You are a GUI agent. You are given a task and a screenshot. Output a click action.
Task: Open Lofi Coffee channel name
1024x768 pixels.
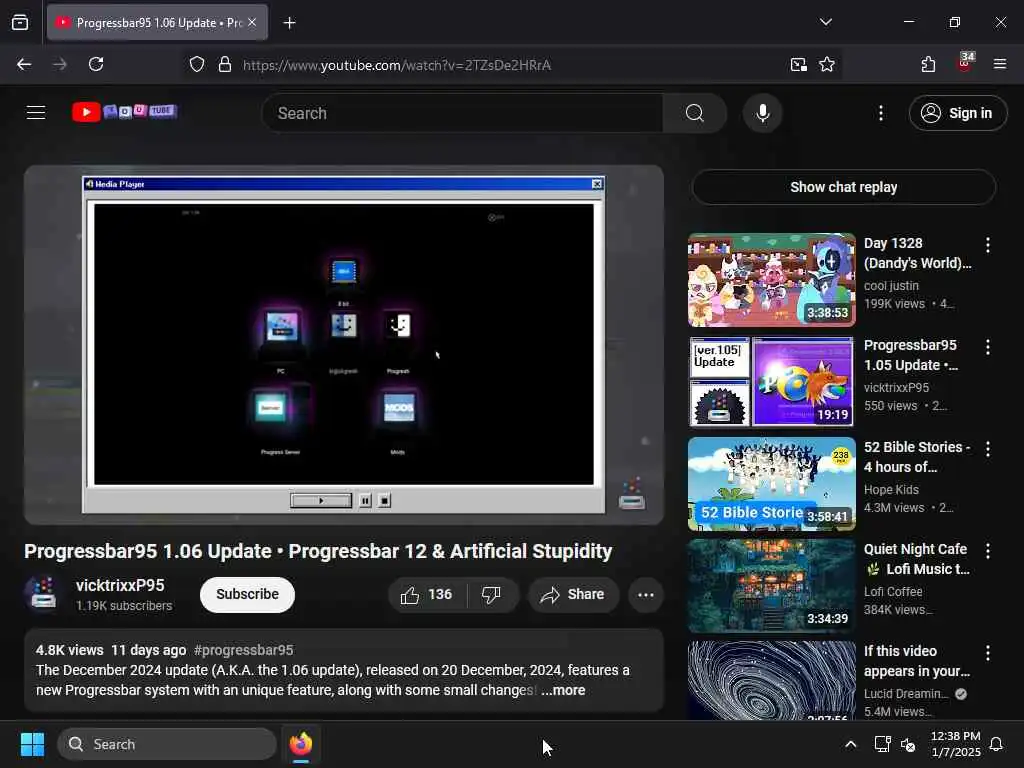tap(893, 592)
